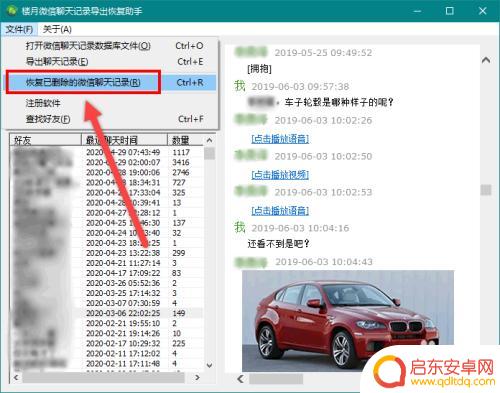The image size is (500, 393).
Task: Click chat pane scroll up arrow
Action: [486, 60]
